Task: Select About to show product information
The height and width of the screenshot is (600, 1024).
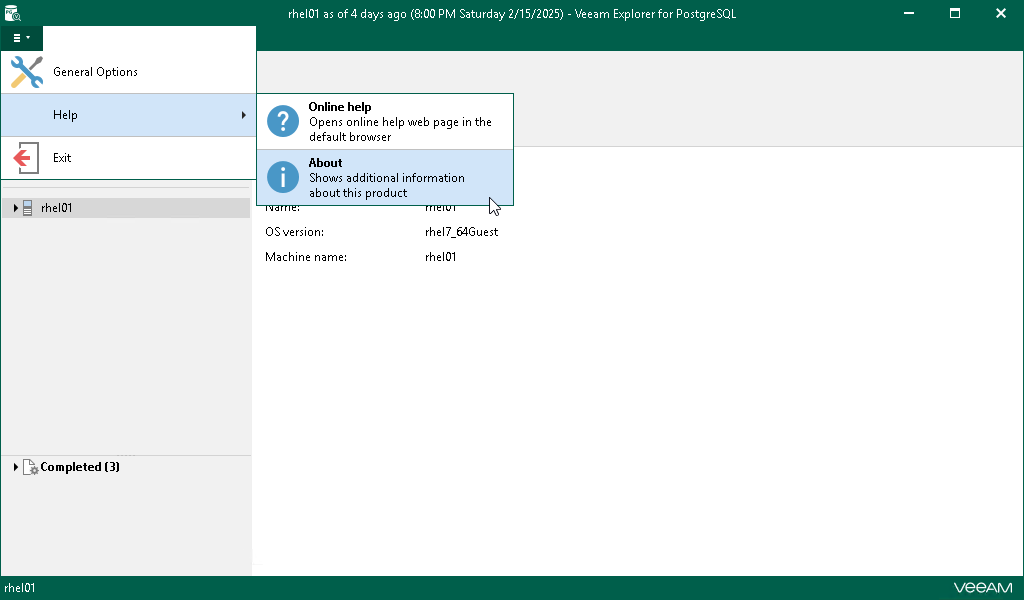Action: (x=385, y=178)
